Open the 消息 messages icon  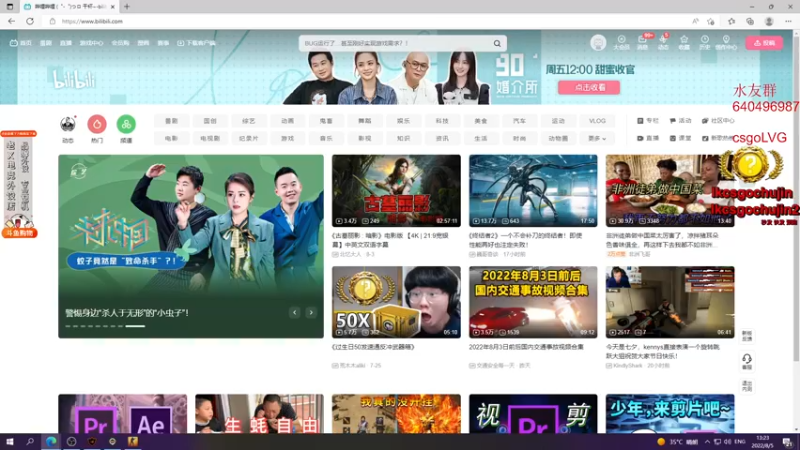point(642,43)
